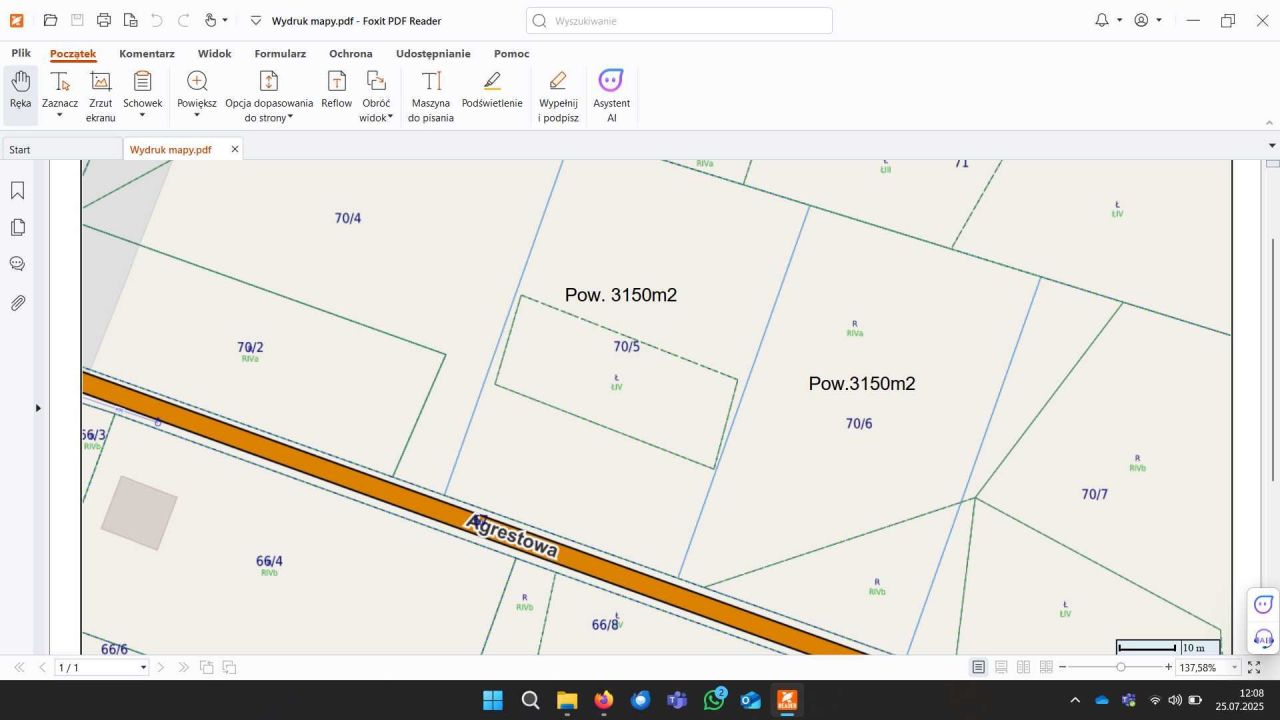Open the bookmarks panel in sidebar

(x=17, y=190)
